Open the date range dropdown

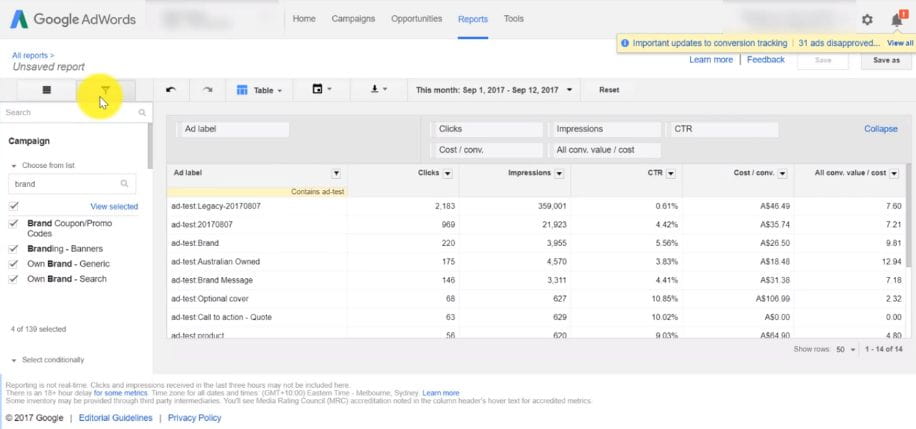point(494,90)
